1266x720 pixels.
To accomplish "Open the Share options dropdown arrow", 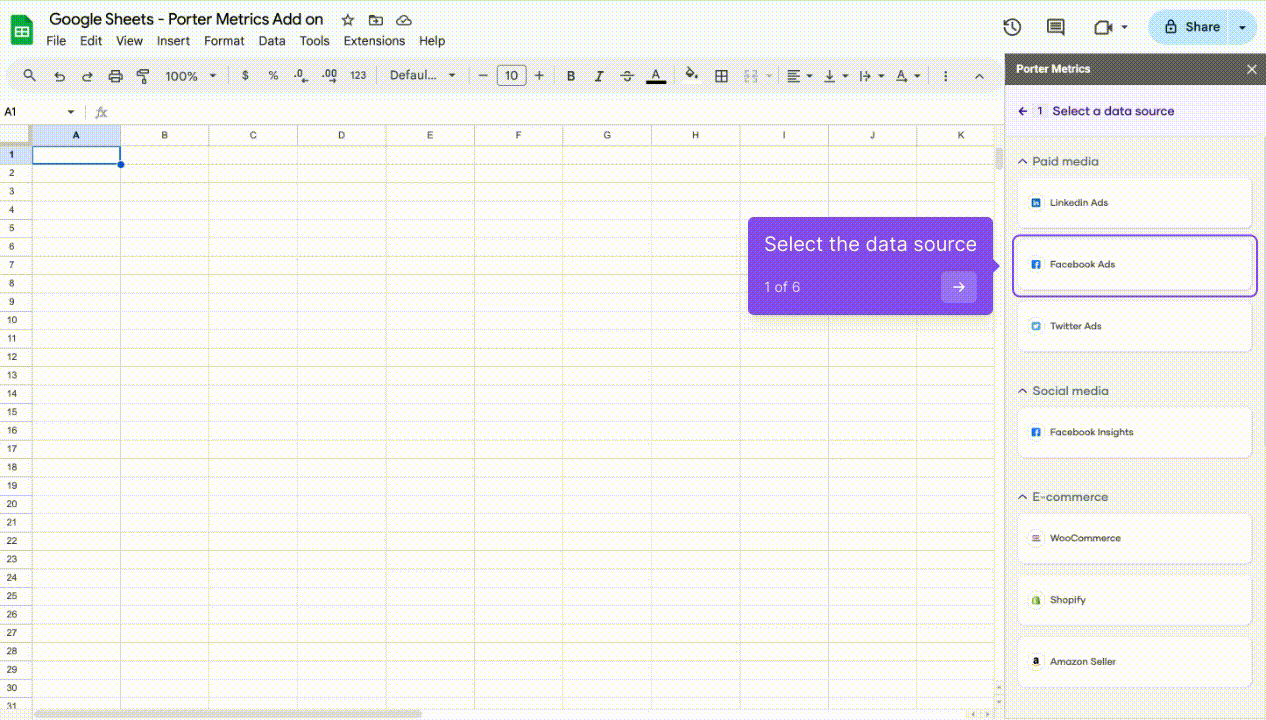I will [1242, 27].
